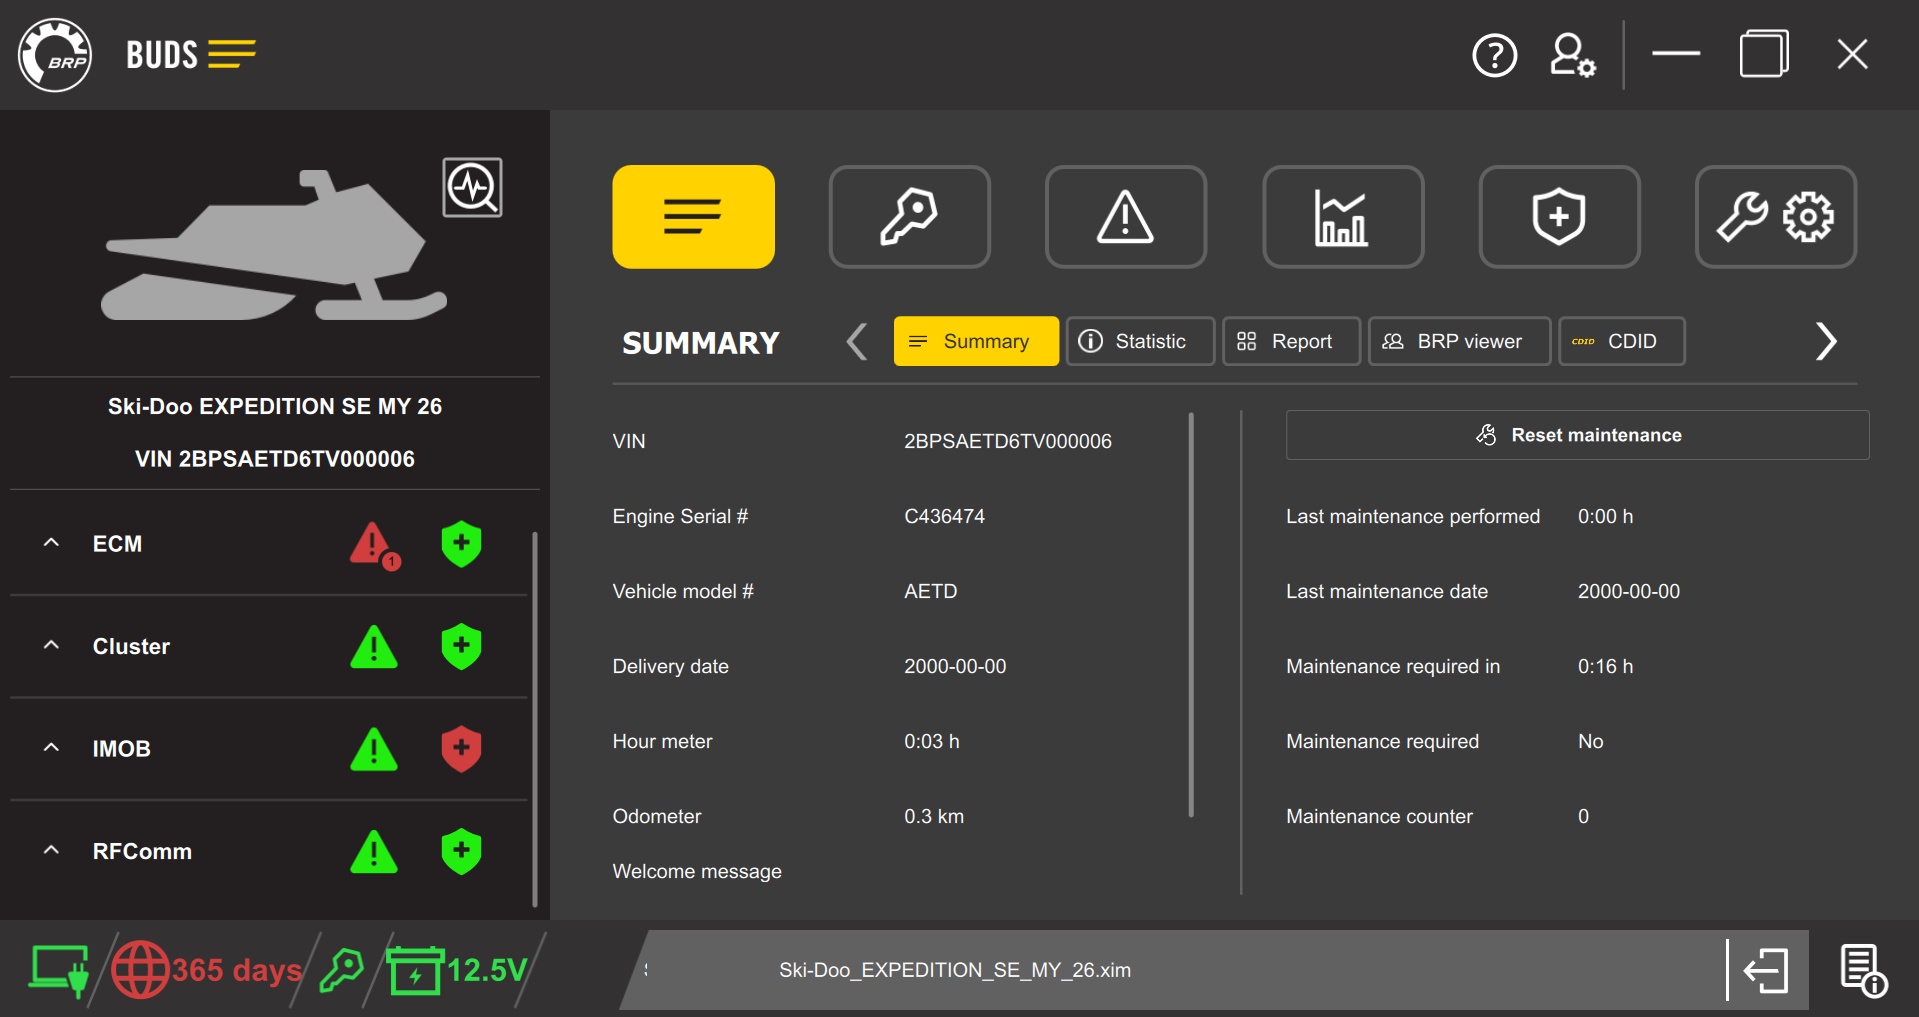Open the session log icon bottom right
Viewport: 1919px width, 1017px height.
click(x=1861, y=969)
